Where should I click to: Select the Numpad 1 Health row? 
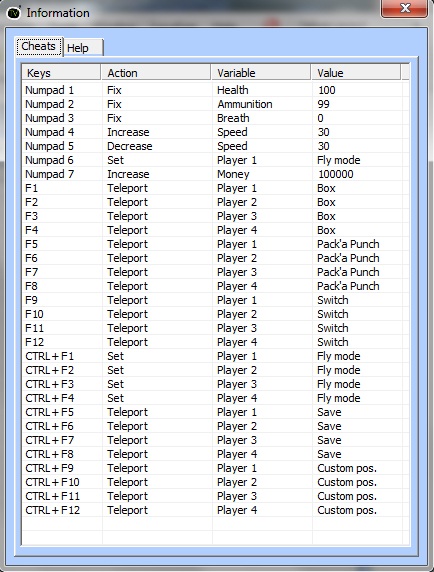(x=216, y=90)
